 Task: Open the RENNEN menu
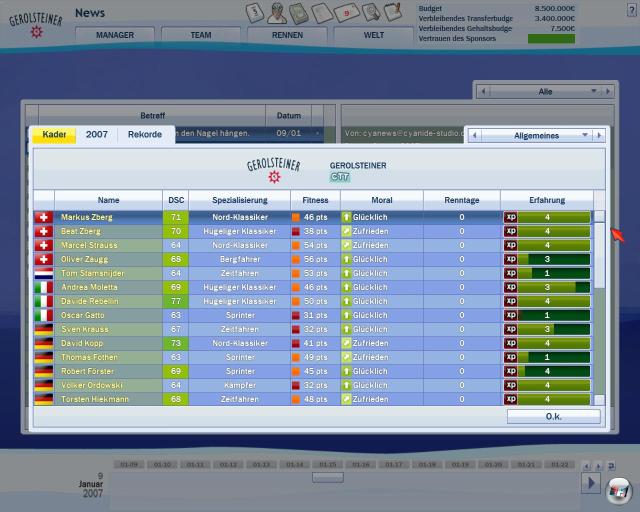tap(287, 35)
